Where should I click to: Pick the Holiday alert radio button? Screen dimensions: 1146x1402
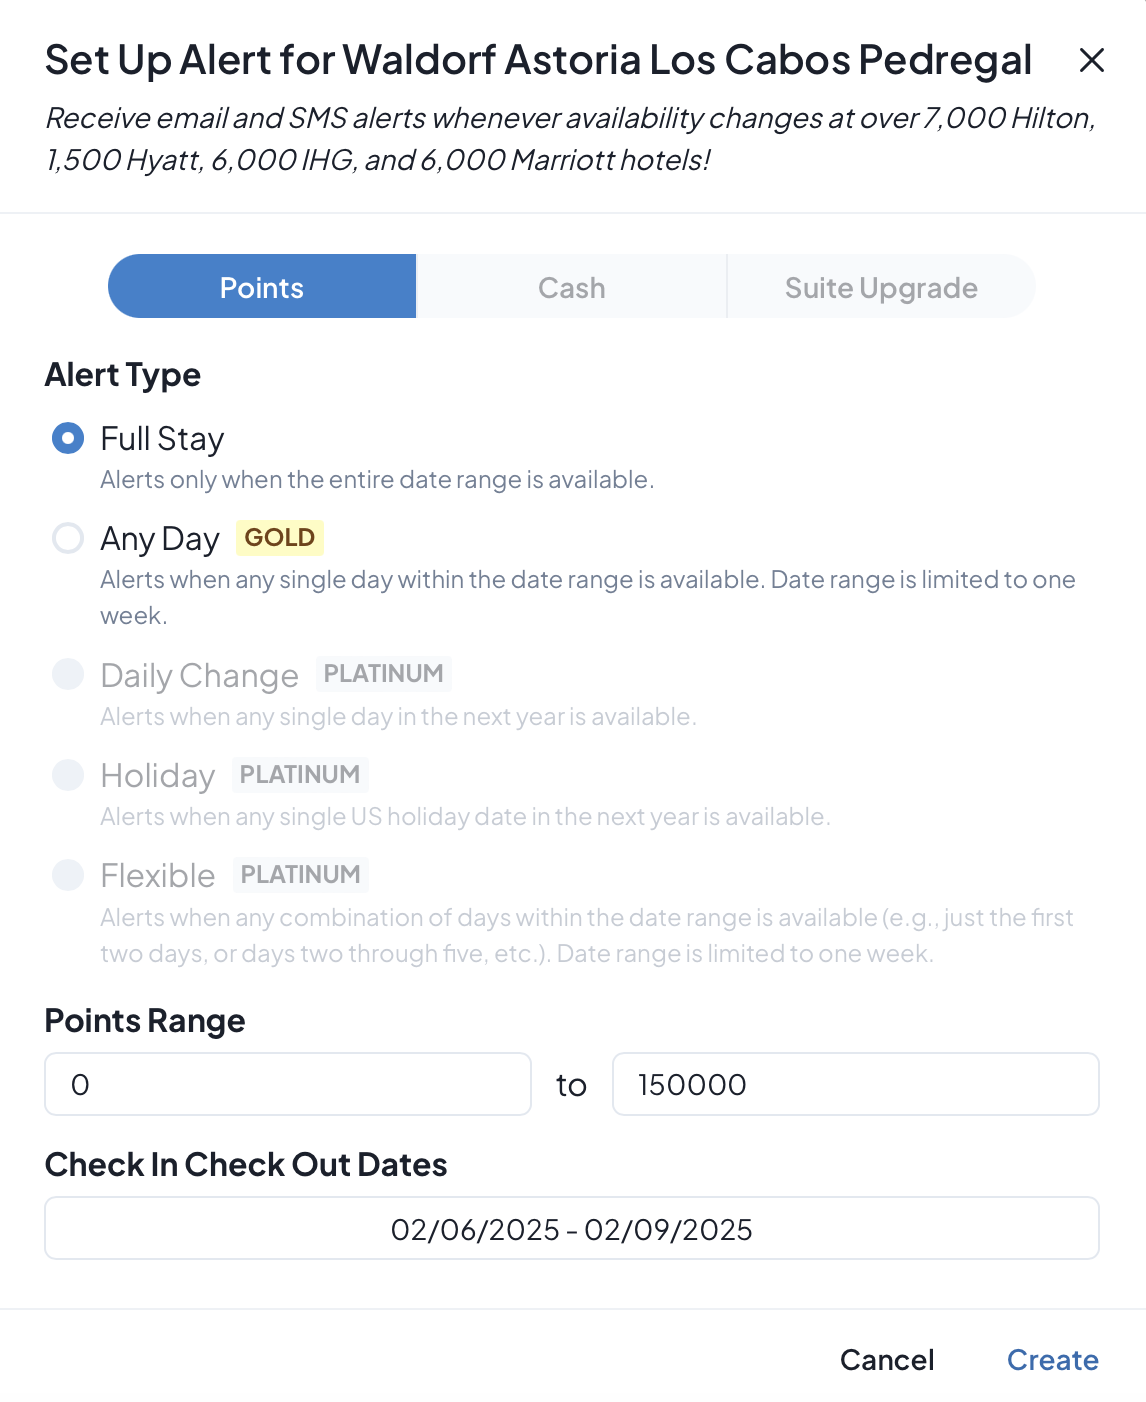click(x=68, y=774)
